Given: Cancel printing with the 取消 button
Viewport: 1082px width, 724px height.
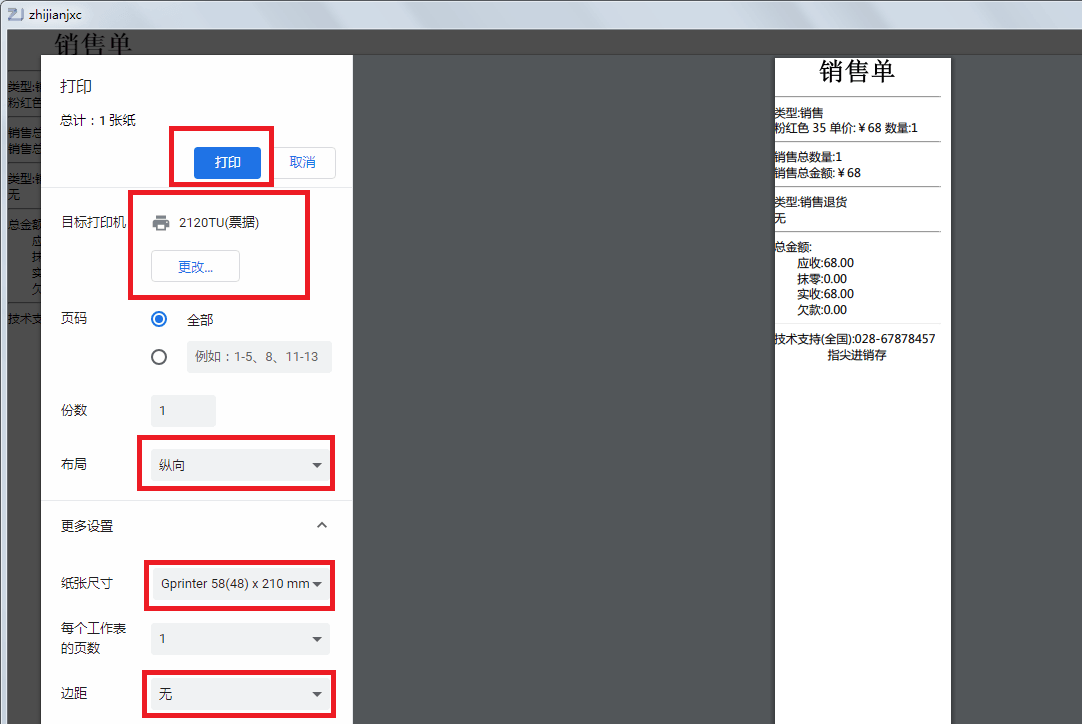Looking at the screenshot, I should (x=302, y=162).
